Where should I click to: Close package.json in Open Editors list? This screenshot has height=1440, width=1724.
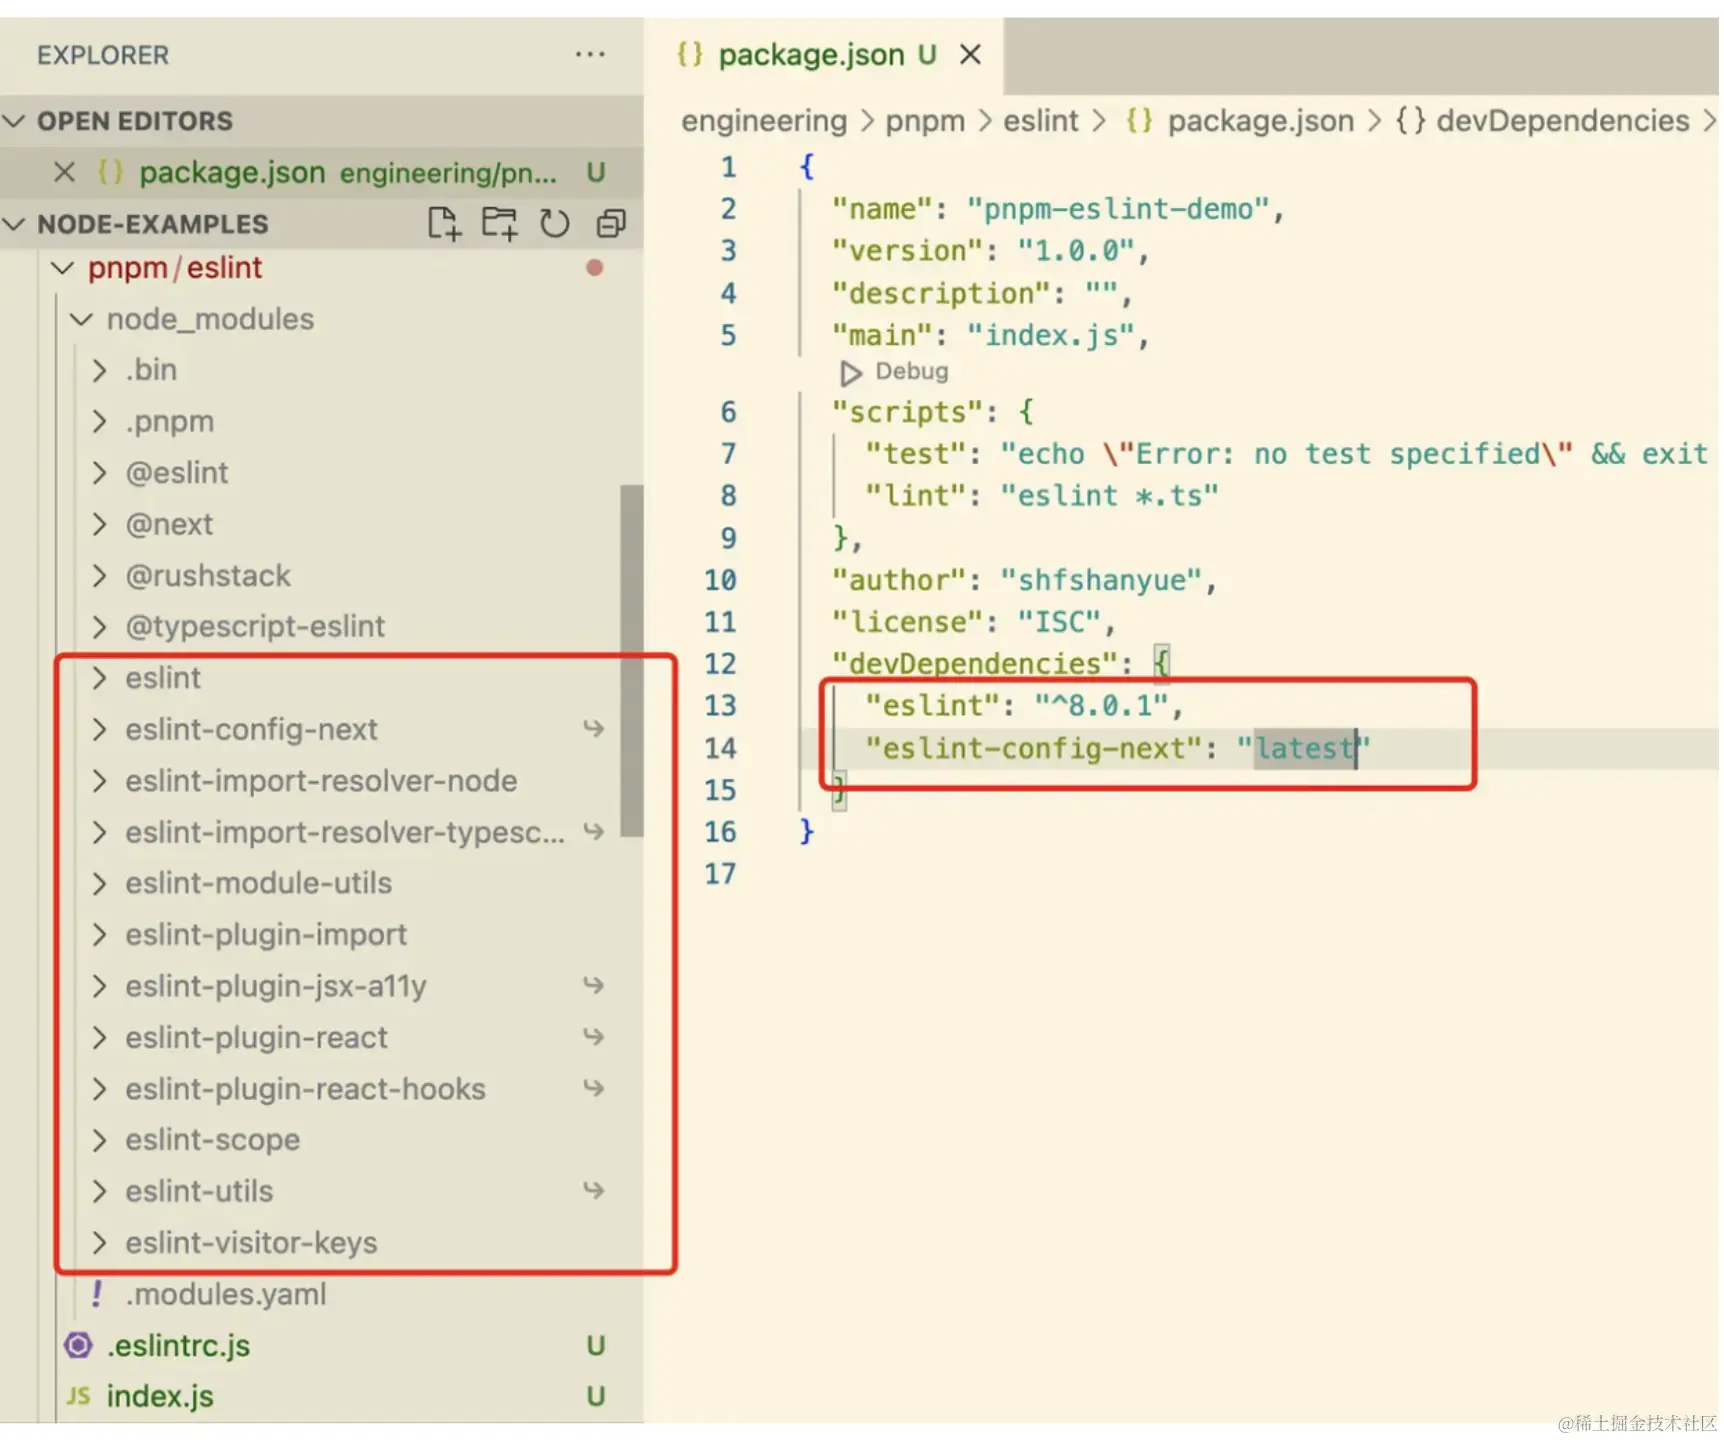pos(64,172)
